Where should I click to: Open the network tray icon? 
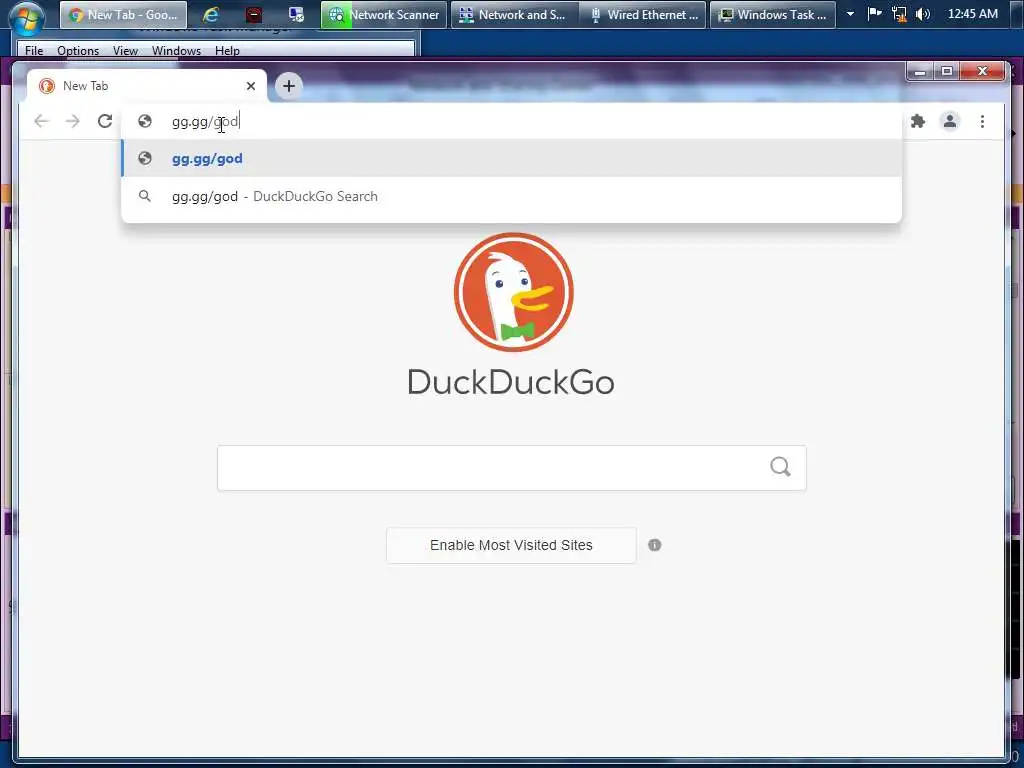[899, 14]
